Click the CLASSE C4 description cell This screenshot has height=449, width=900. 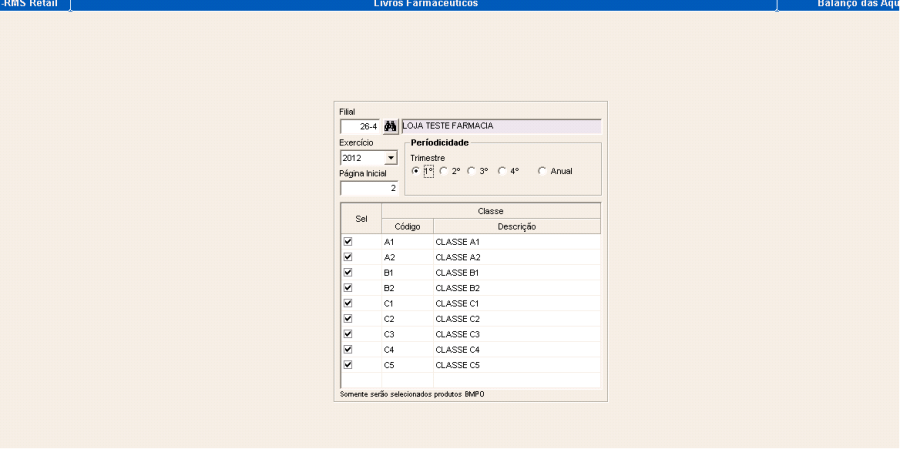click(517, 350)
